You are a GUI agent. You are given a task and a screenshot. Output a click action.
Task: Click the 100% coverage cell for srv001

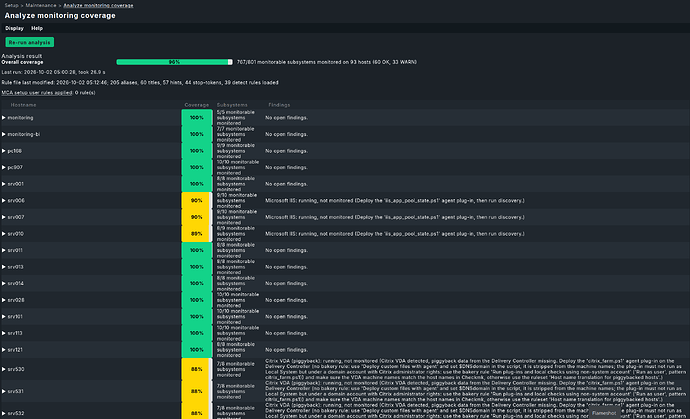click(x=197, y=184)
